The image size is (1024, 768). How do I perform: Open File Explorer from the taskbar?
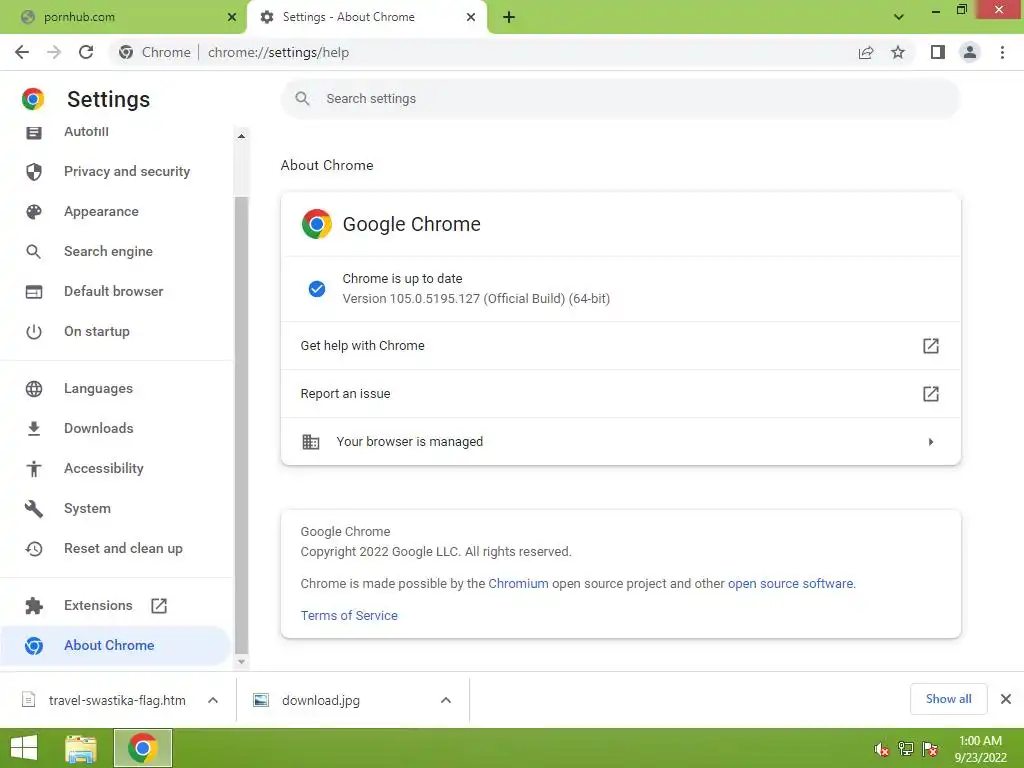(x=81, y=748)
